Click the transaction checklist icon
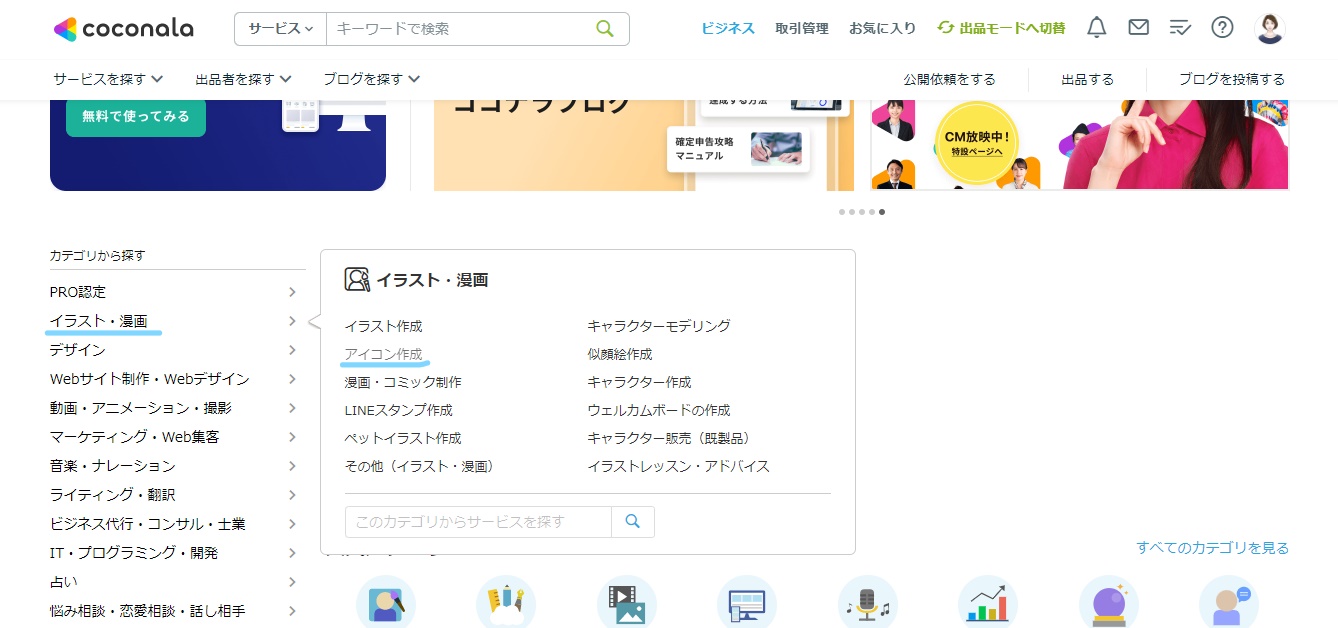Image resolution: width=1338 pixels, height=628 pixels. click(1180, 27)
